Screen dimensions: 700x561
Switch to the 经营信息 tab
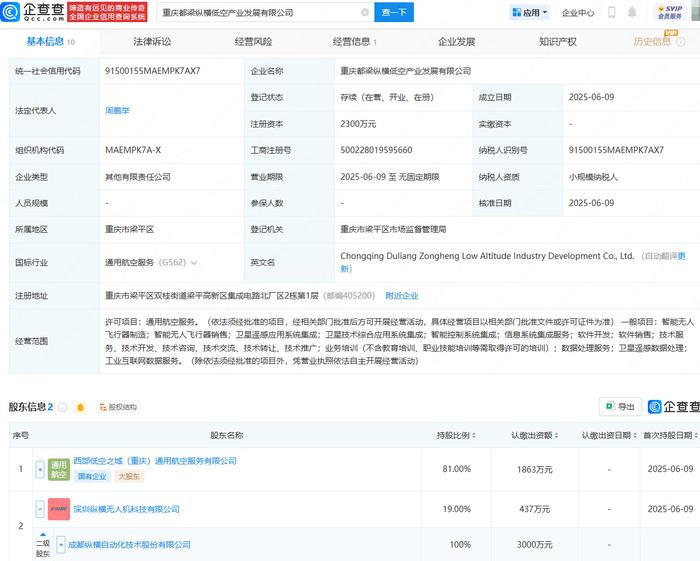click(354, 42)
